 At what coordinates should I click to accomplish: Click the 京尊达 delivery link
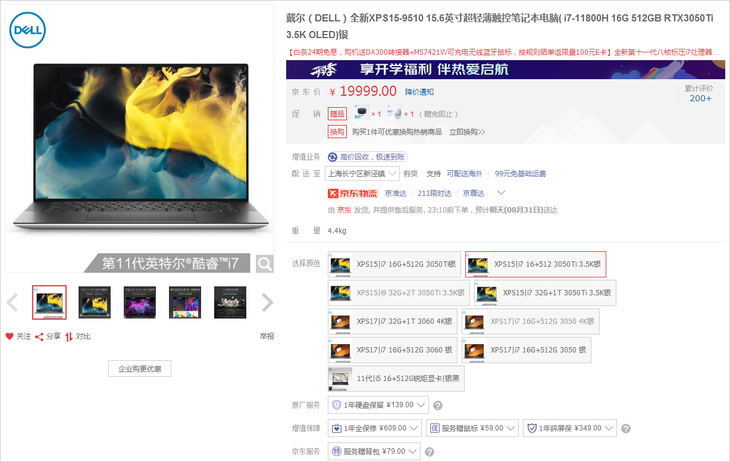473,193
